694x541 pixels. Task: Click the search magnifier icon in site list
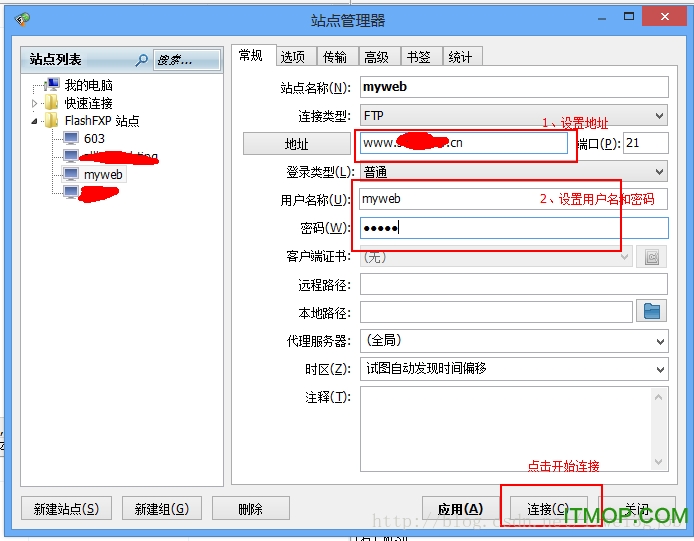(x=141, y=60)
